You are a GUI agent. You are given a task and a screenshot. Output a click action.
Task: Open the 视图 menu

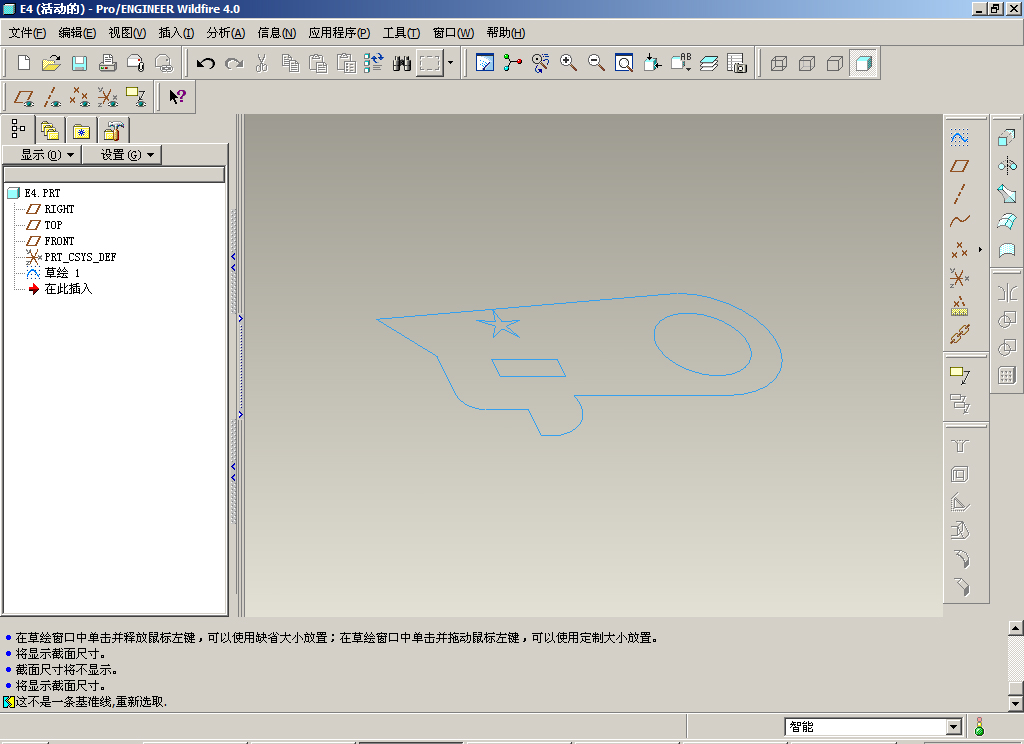127,33
